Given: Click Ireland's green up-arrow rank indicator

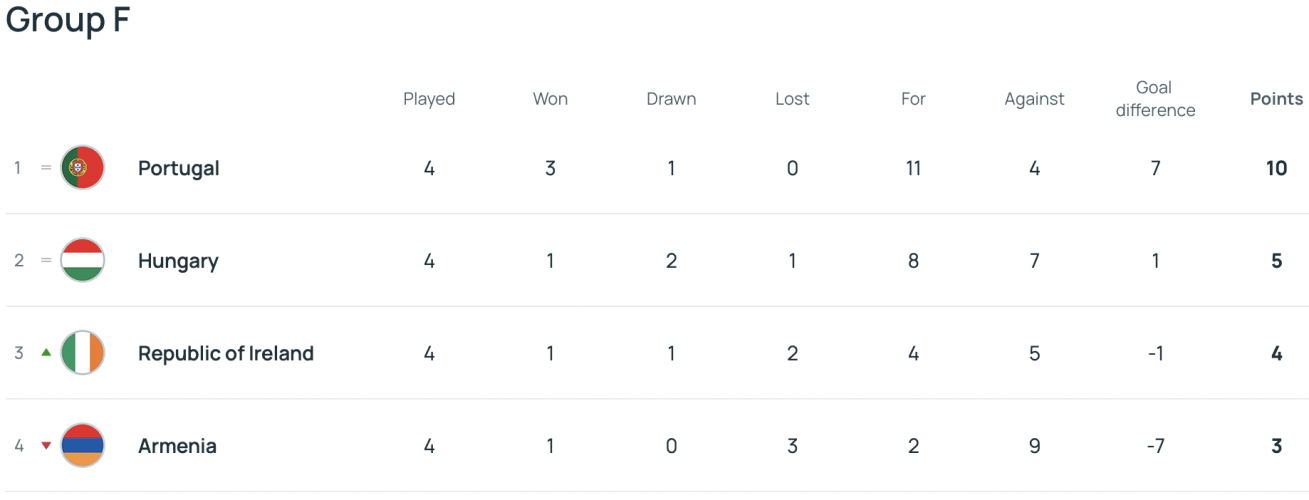Looking at the screenshot, I should coord(46,353).
